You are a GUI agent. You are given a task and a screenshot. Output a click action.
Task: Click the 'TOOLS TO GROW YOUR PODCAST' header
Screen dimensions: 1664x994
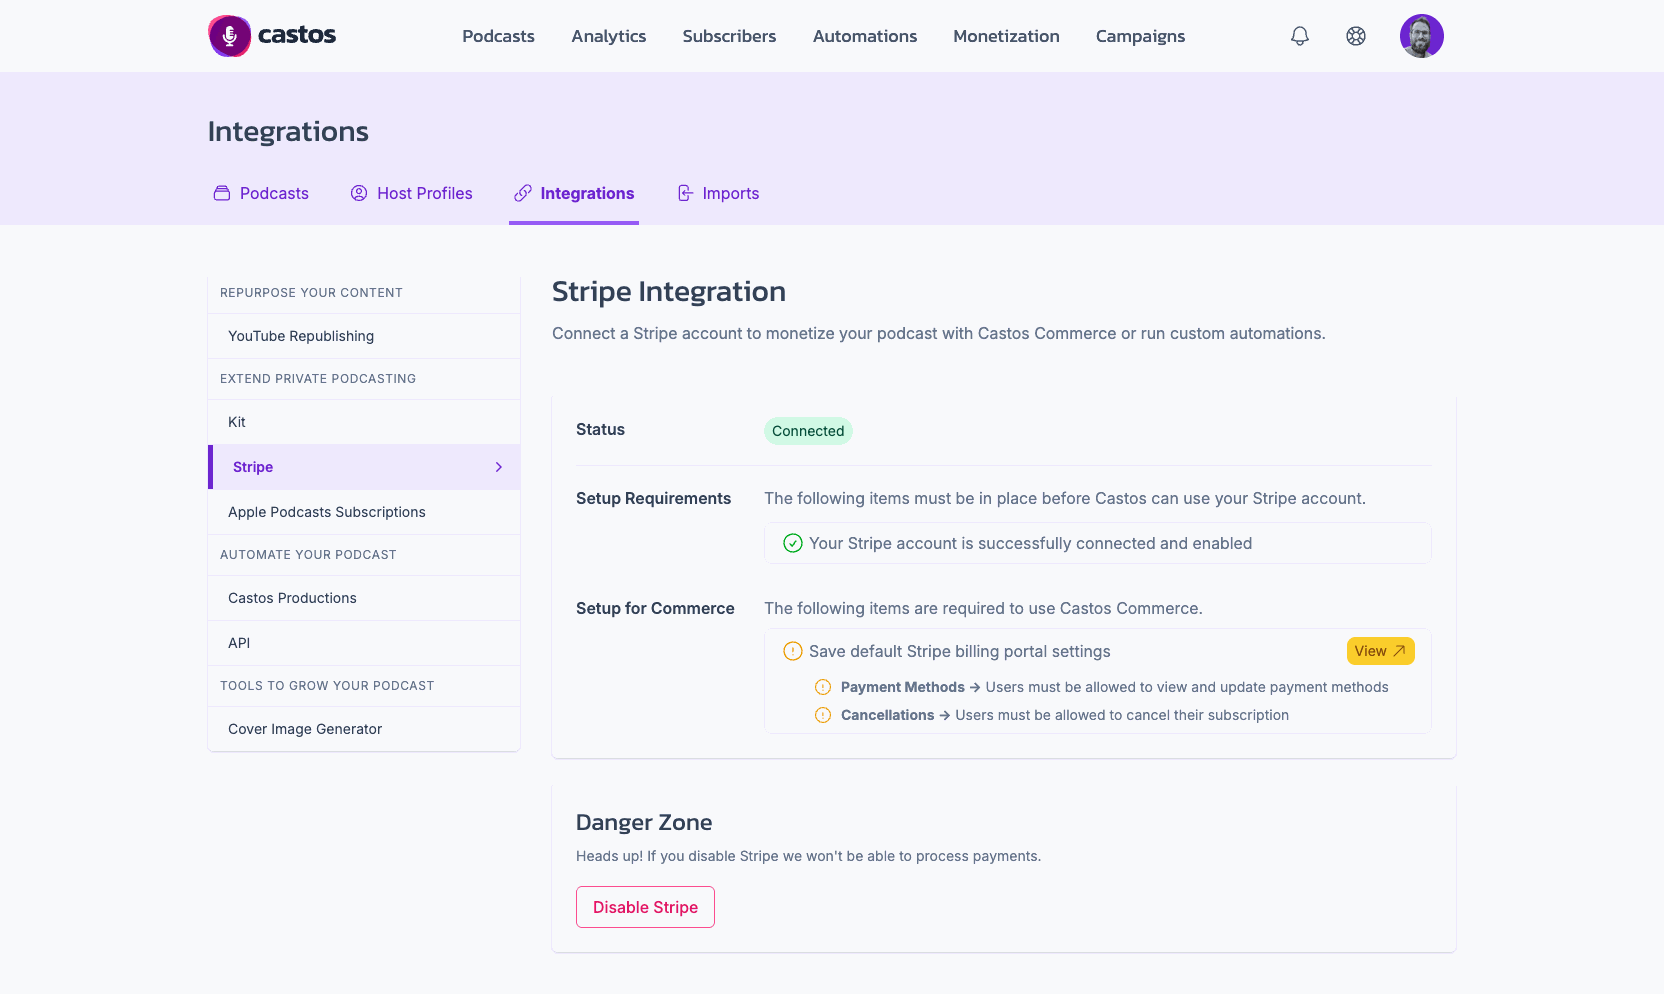point(327,686)
